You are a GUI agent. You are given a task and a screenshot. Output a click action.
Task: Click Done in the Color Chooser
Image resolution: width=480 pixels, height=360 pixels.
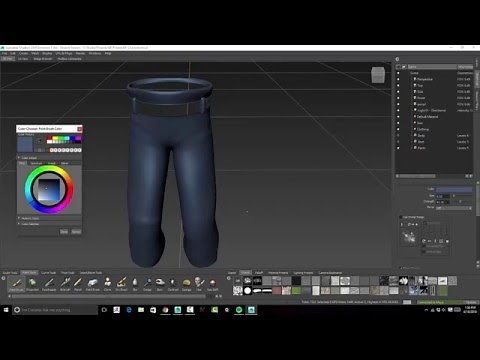pos(64,232)
